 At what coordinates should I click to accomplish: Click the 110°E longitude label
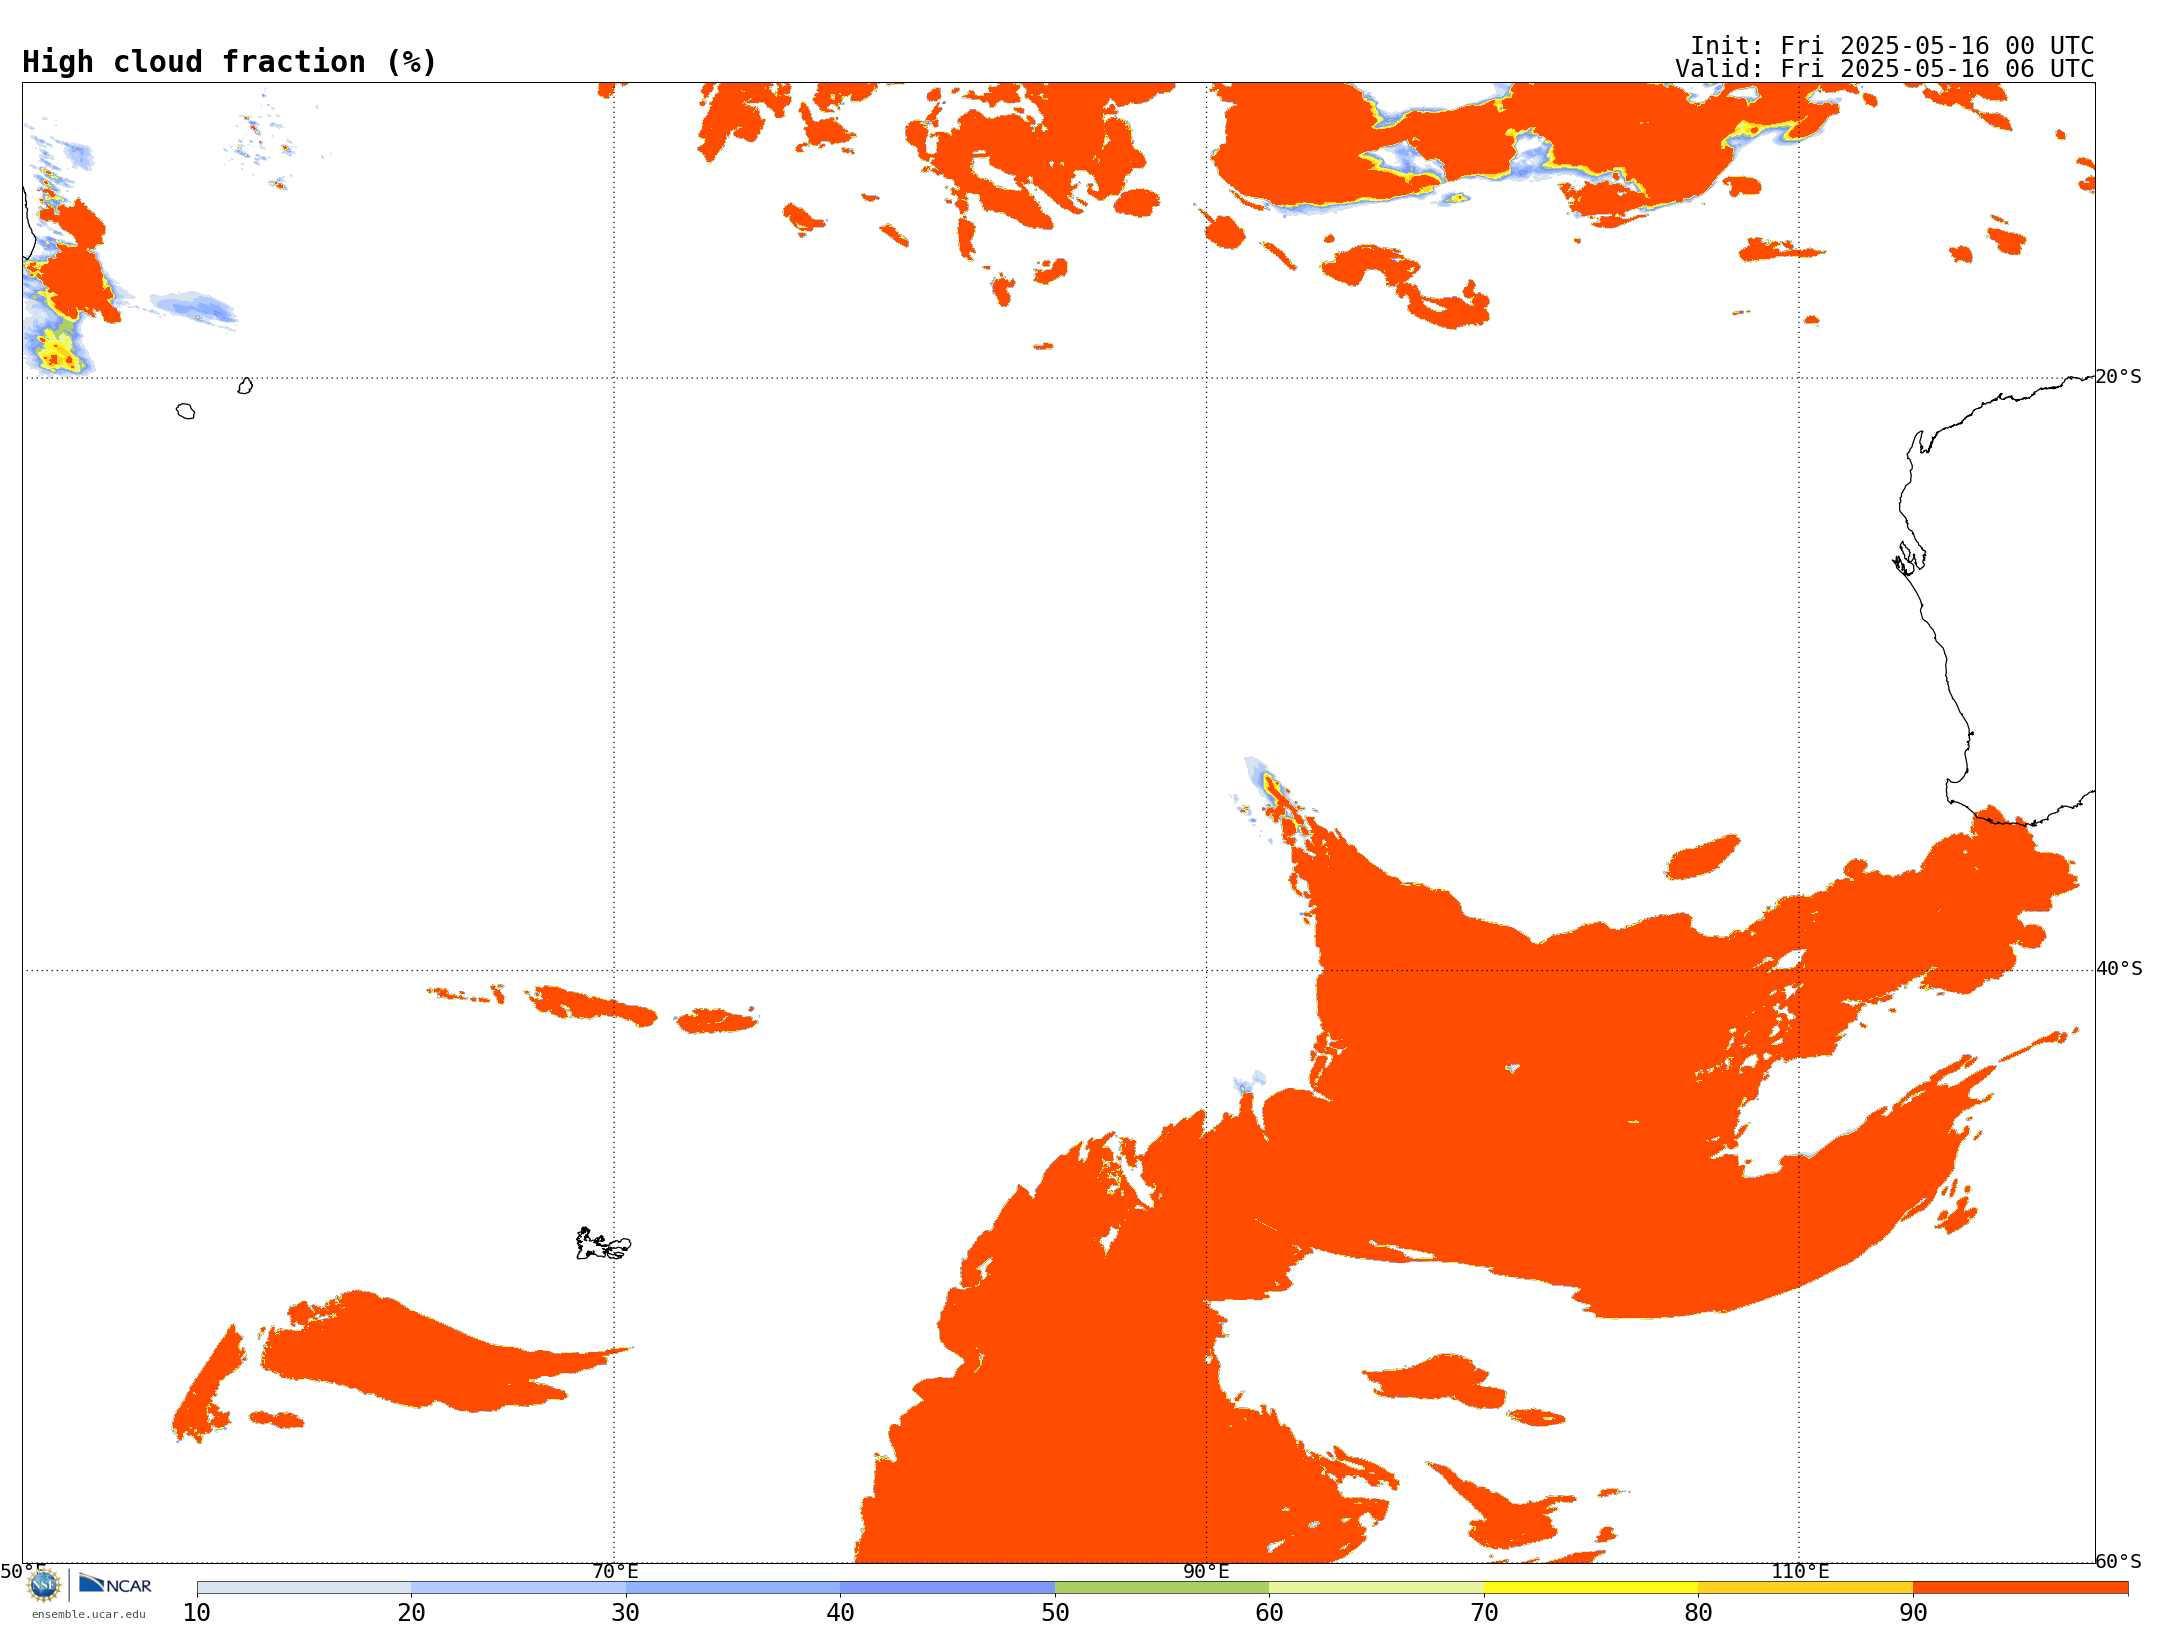pyautogui.click(x=1800, y=1571)
